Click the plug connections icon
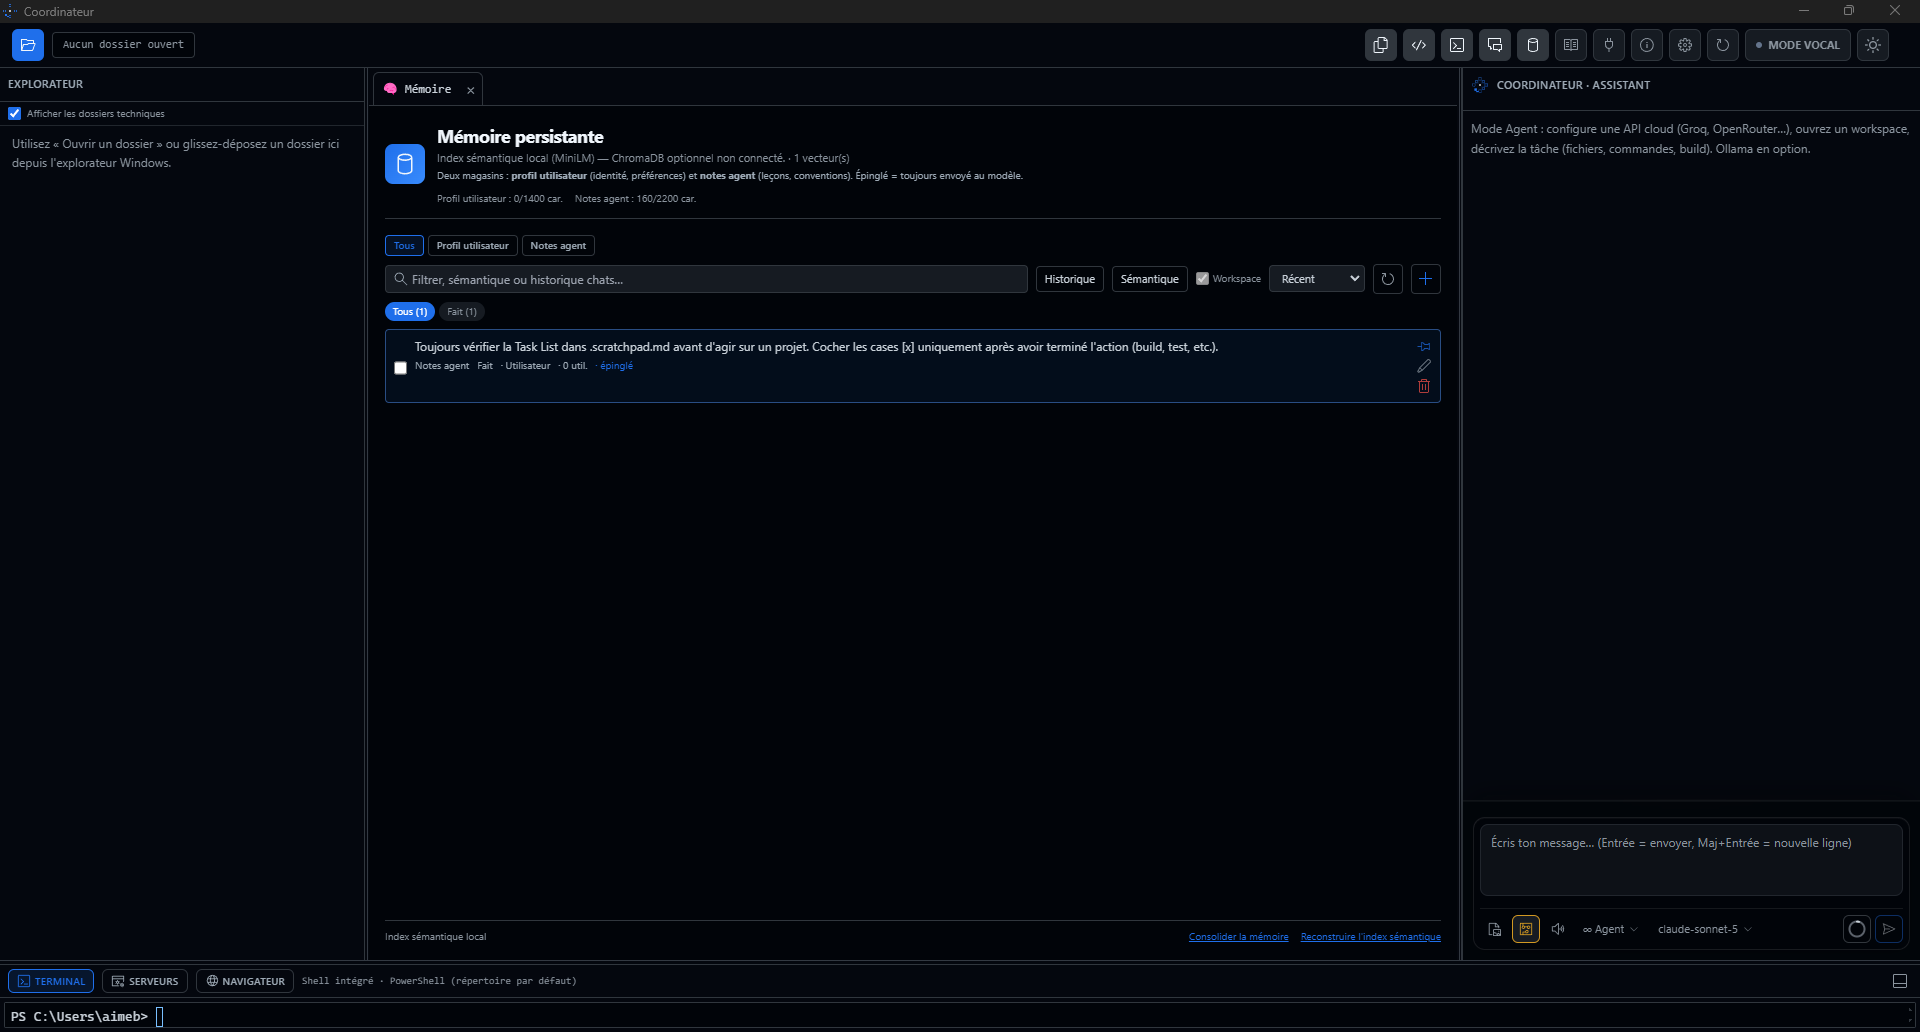 click(1609, 45)
